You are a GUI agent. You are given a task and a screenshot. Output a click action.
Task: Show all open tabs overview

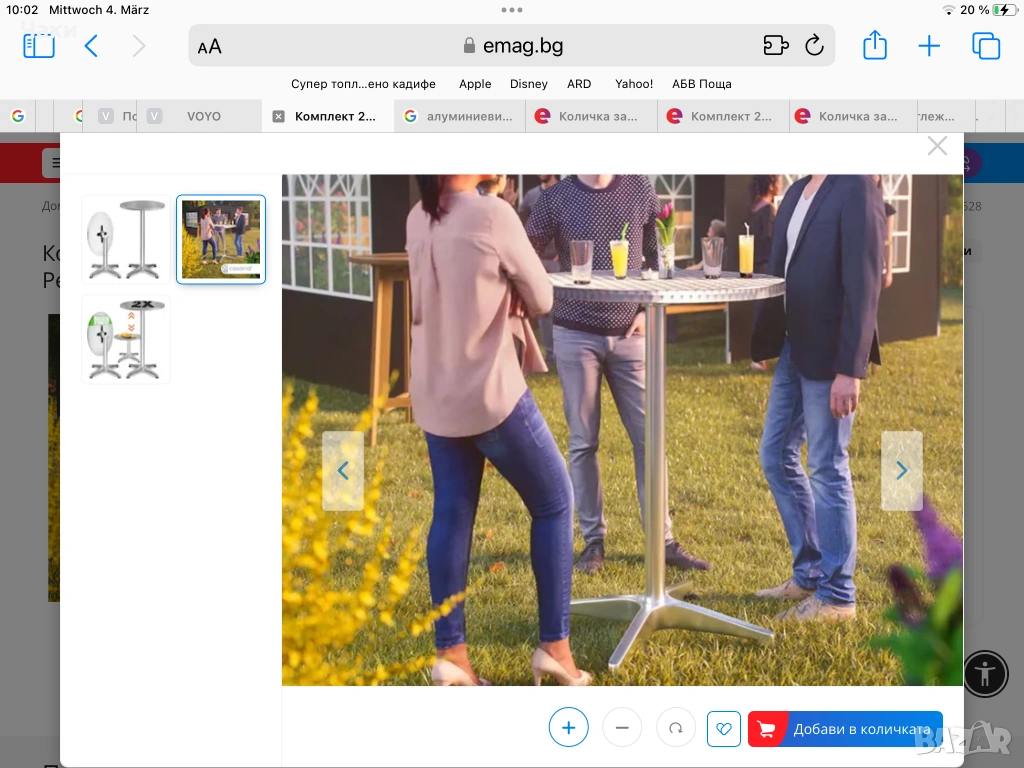click(x=985, y=46)
